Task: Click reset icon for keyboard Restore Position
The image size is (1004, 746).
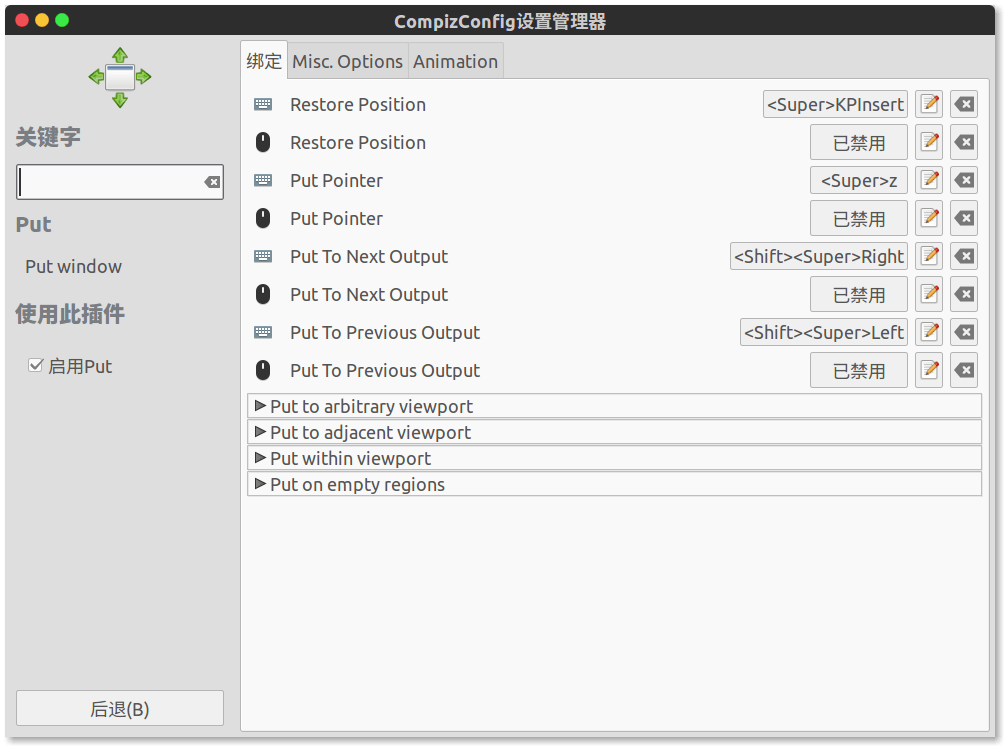Action: click(964, 105)
